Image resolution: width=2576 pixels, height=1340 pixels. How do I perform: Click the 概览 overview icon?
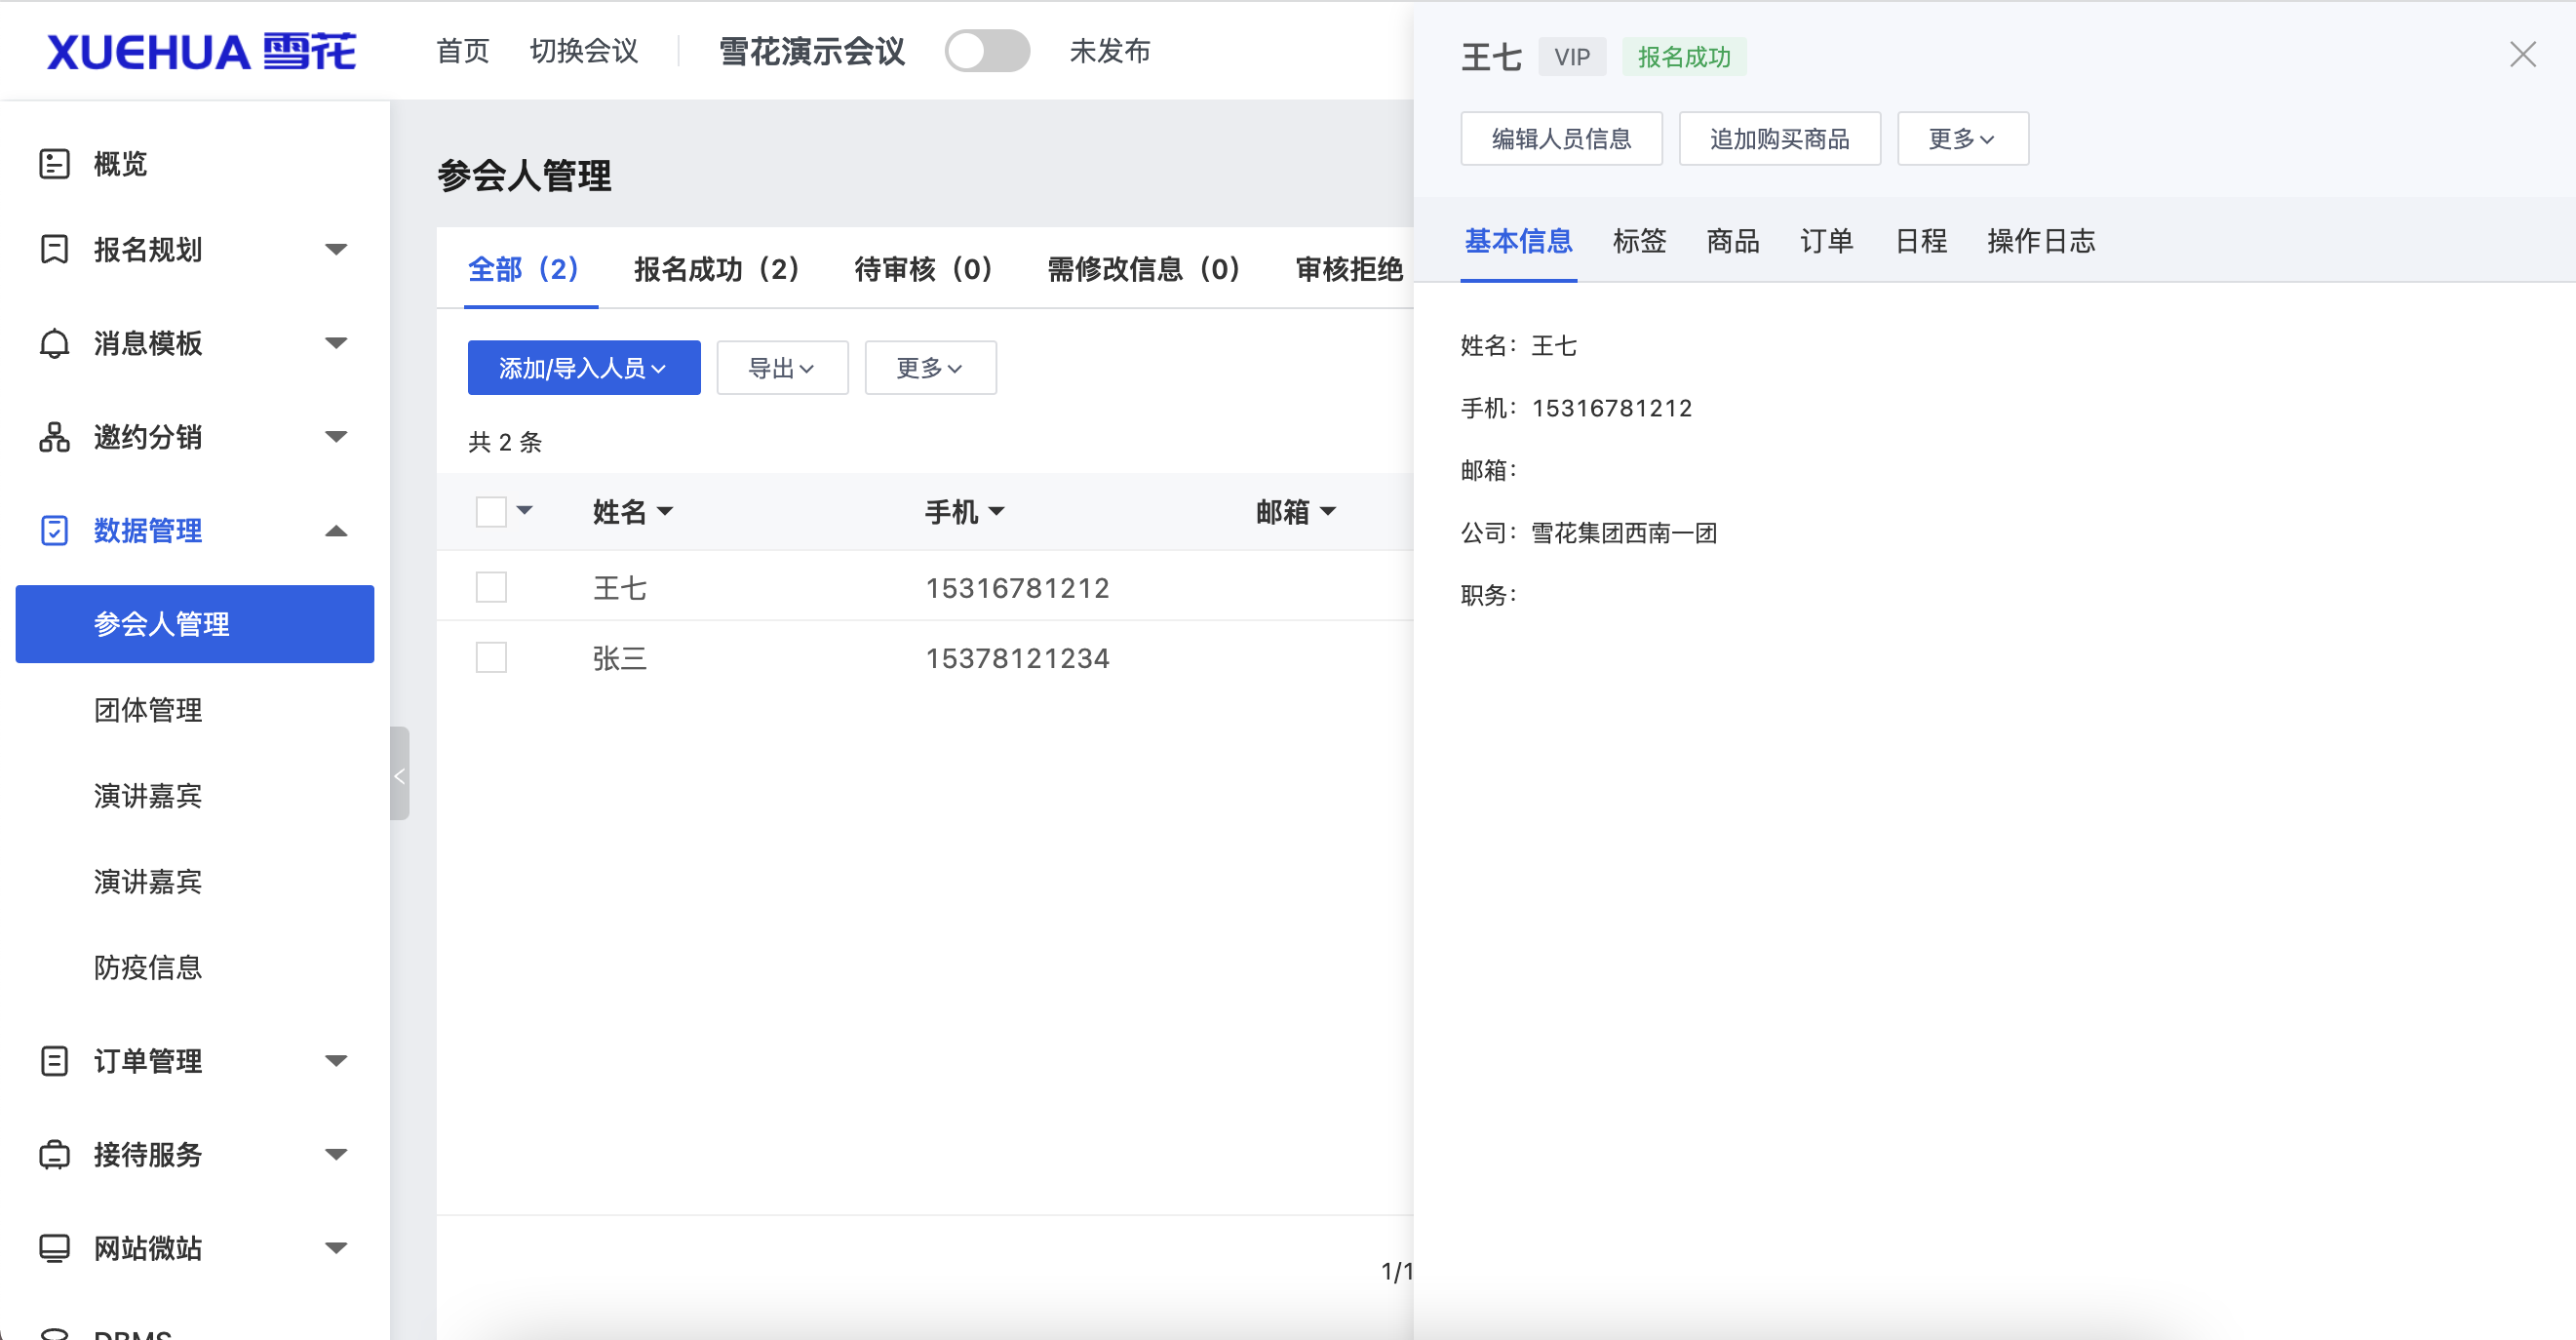tap(54, 163)
